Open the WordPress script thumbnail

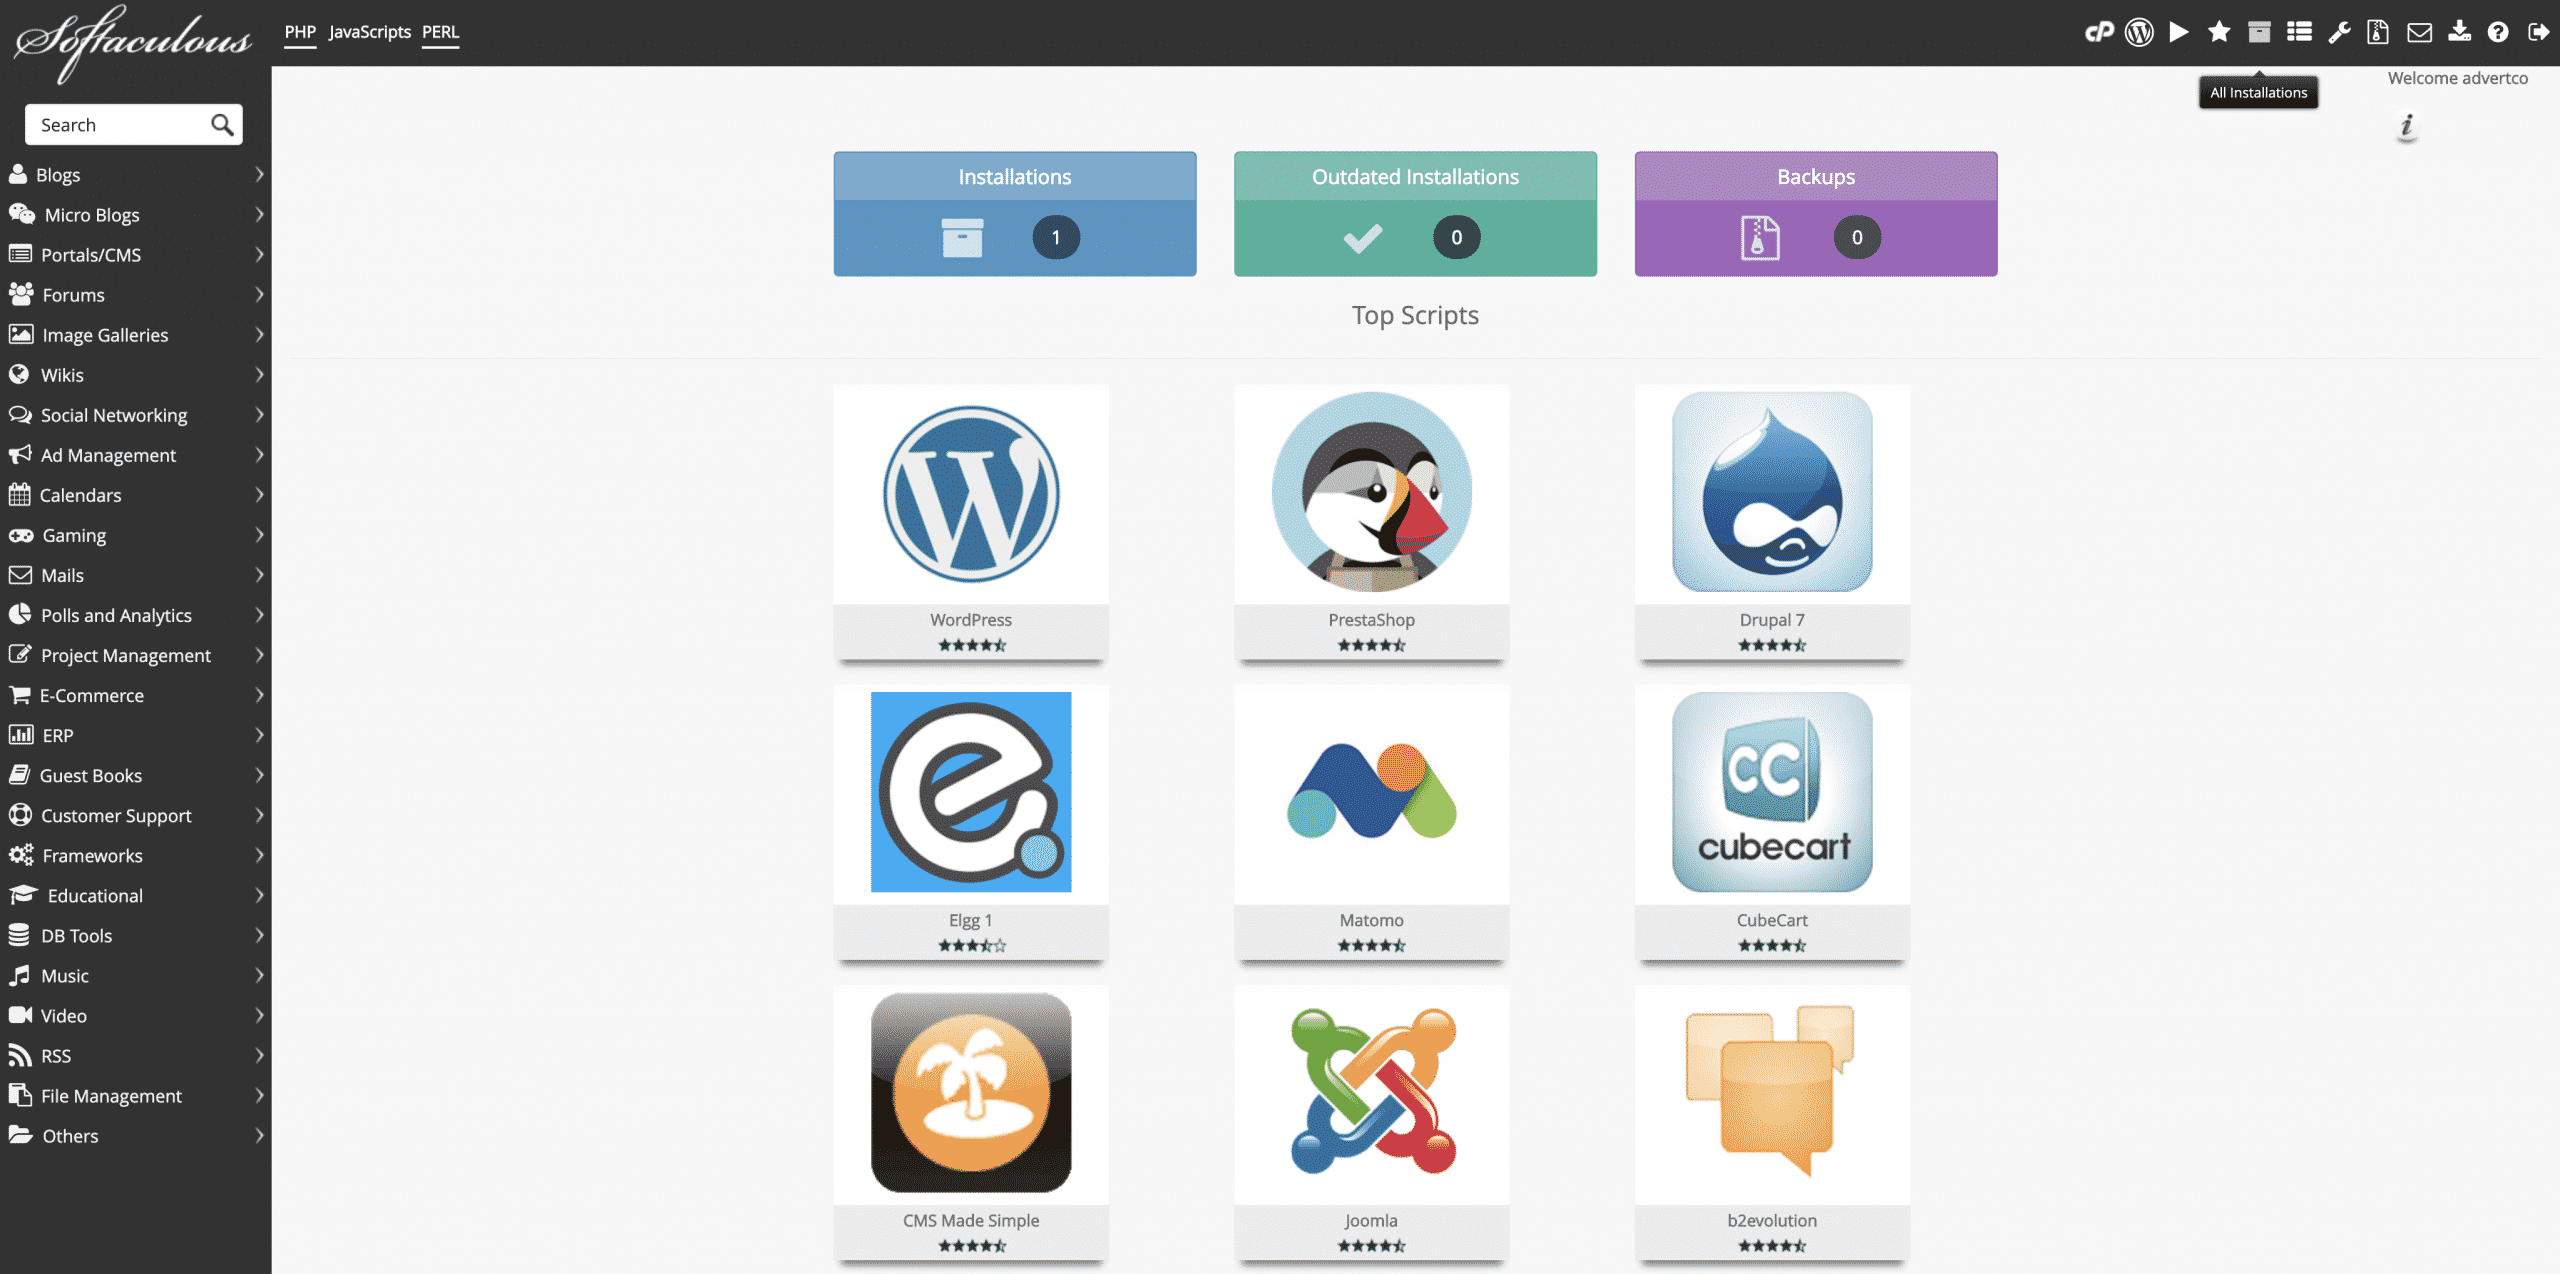point(971,493)
